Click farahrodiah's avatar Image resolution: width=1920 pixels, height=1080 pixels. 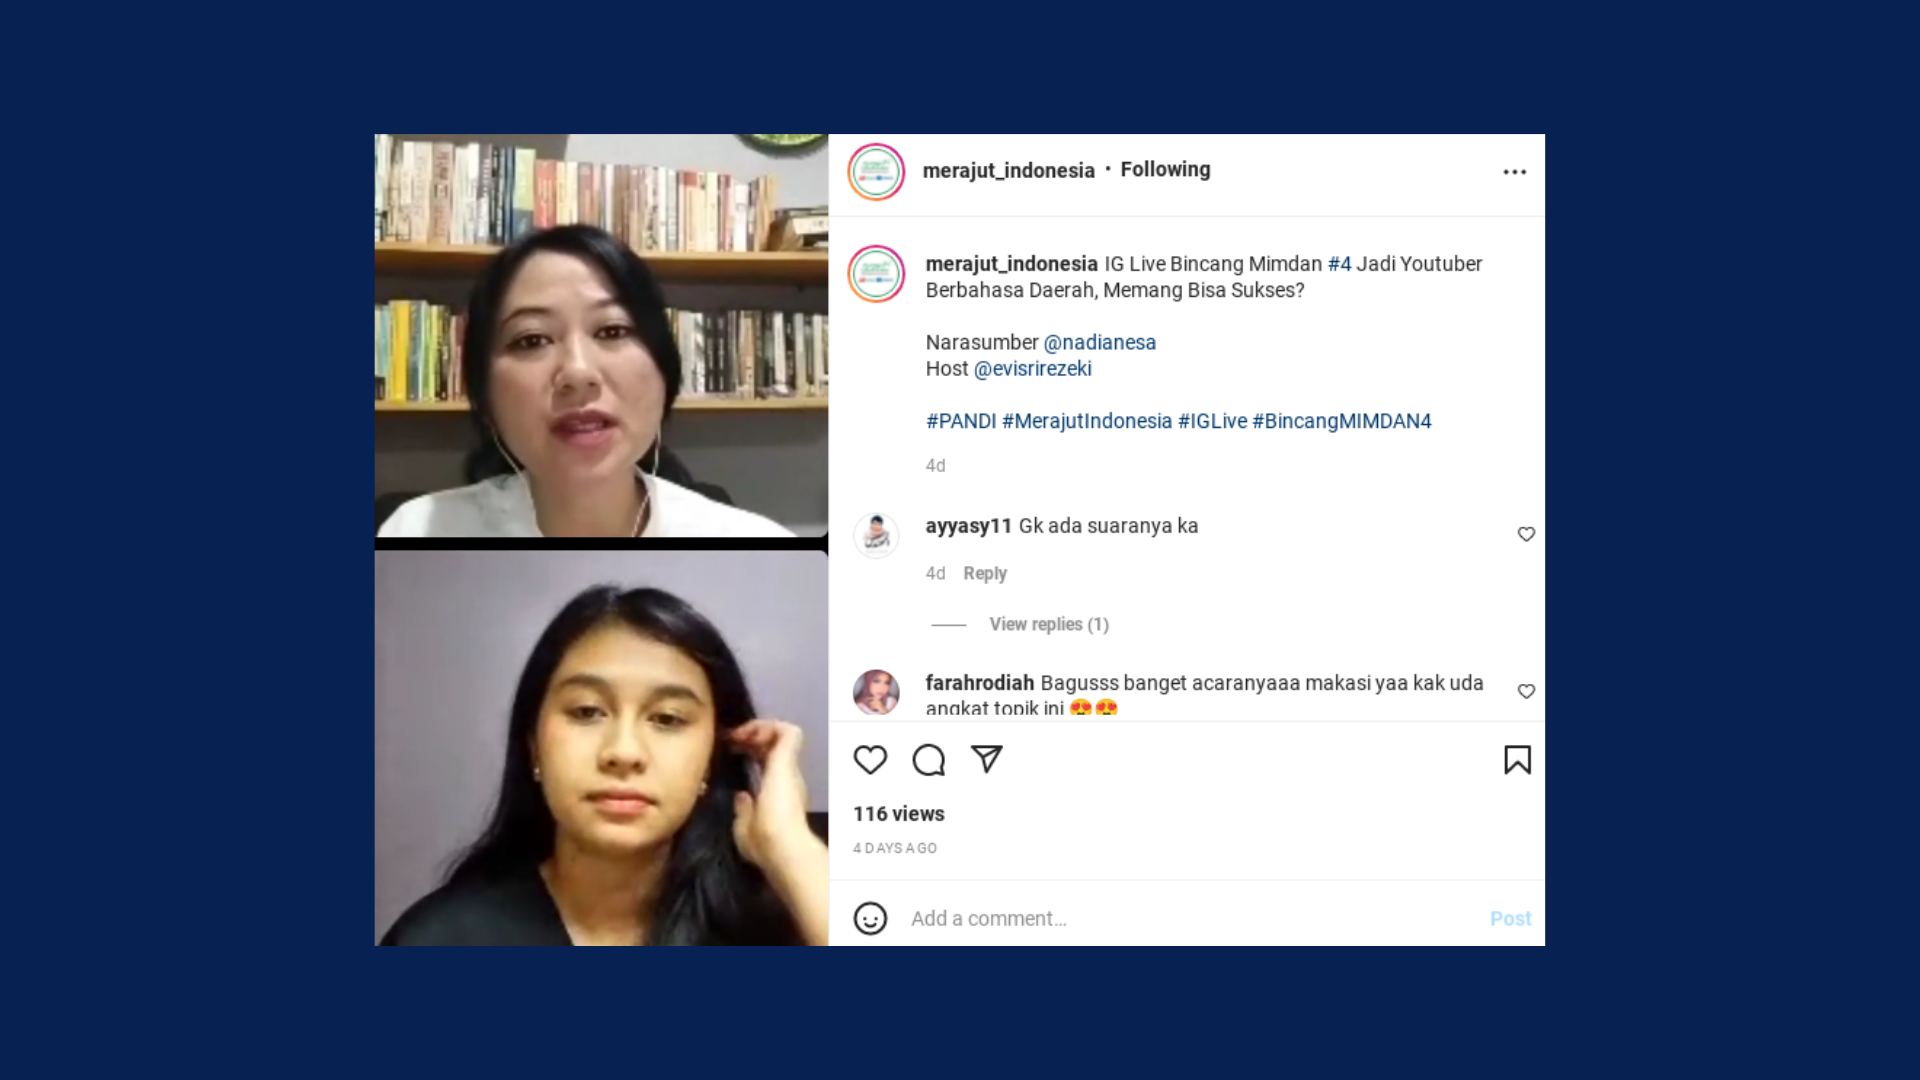point(876,692)
